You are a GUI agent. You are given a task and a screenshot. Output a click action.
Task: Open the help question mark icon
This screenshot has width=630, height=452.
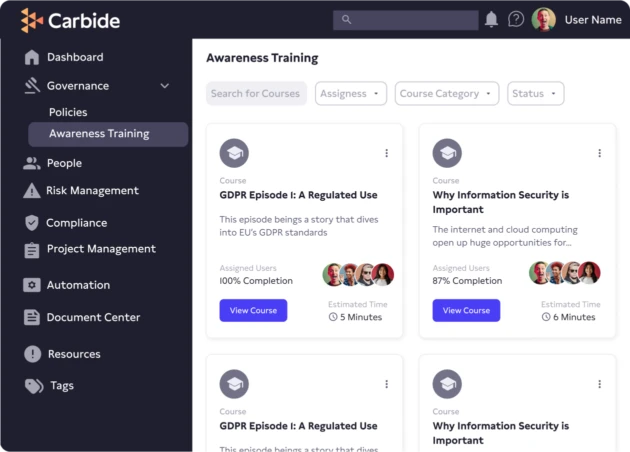pyautogui.click(x=516, y=19)
